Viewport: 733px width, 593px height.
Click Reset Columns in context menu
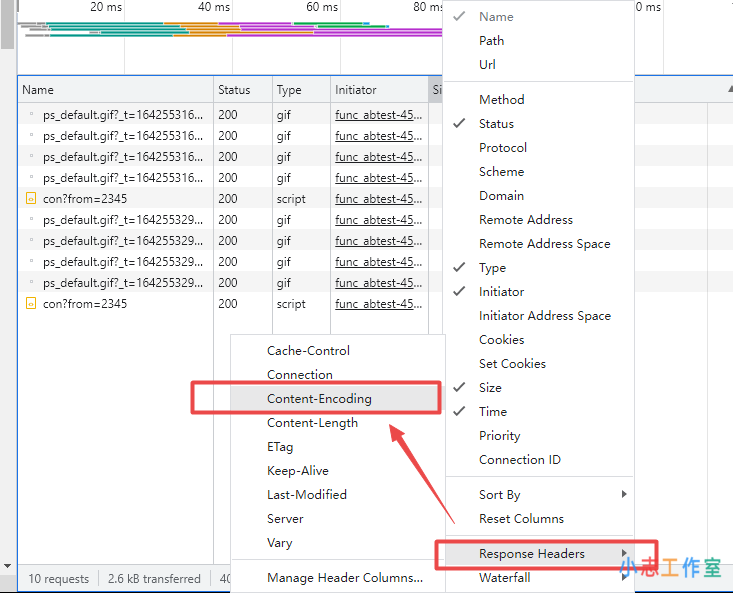click(x=521, y=519)
